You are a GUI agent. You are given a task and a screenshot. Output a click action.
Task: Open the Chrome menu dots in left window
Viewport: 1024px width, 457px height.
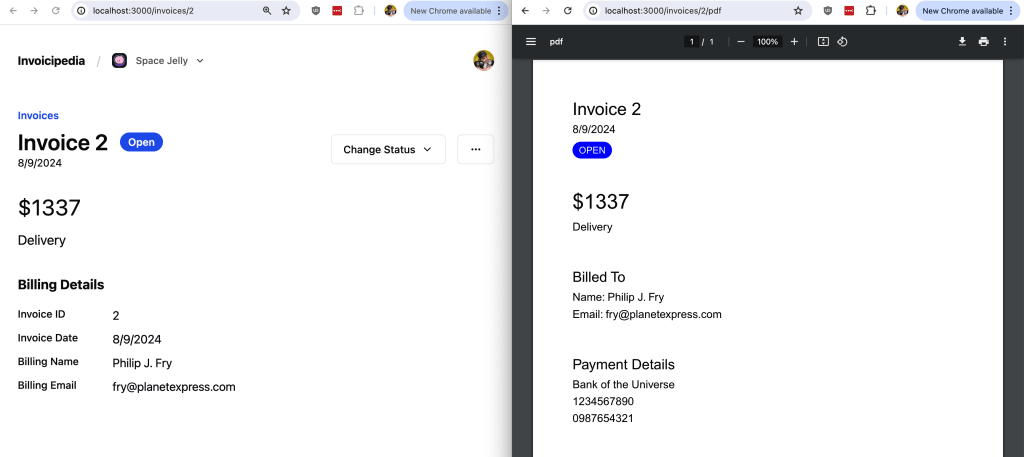click(499, 11)
